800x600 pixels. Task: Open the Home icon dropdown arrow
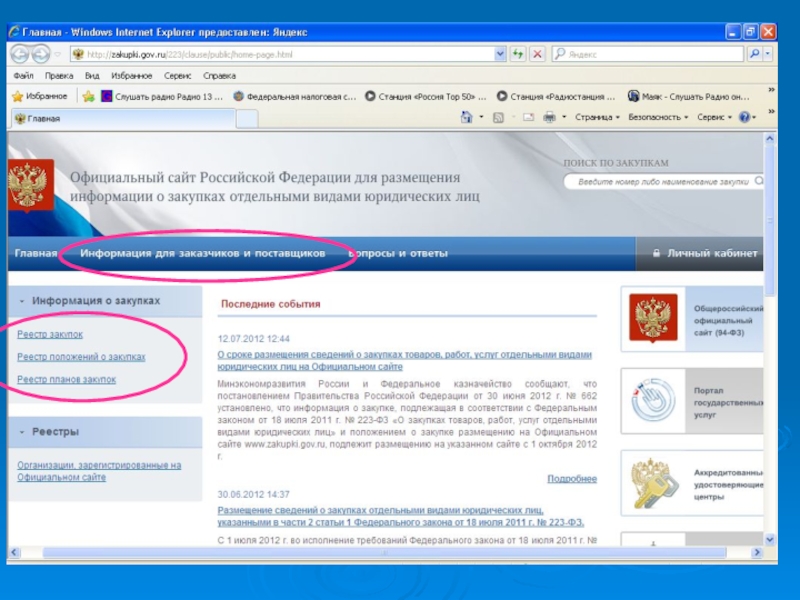click(x=481, y=117)
